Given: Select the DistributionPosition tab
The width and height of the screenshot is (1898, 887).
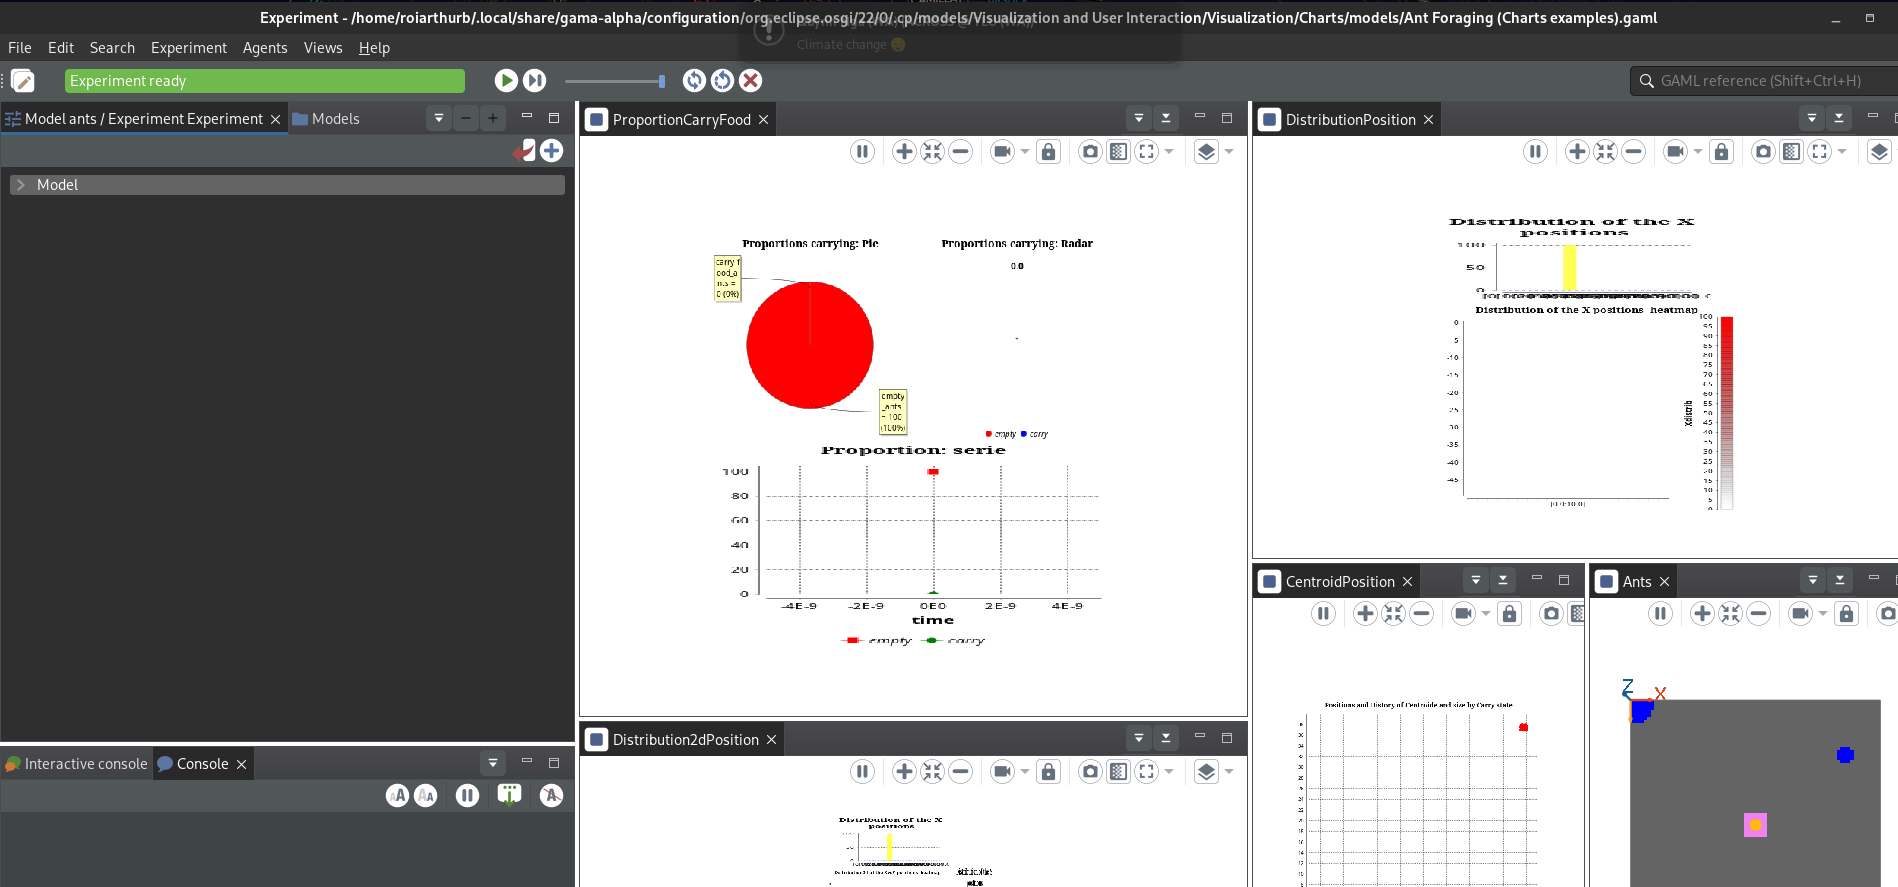Looking at the screenshot, I should tap(1347, 119).
